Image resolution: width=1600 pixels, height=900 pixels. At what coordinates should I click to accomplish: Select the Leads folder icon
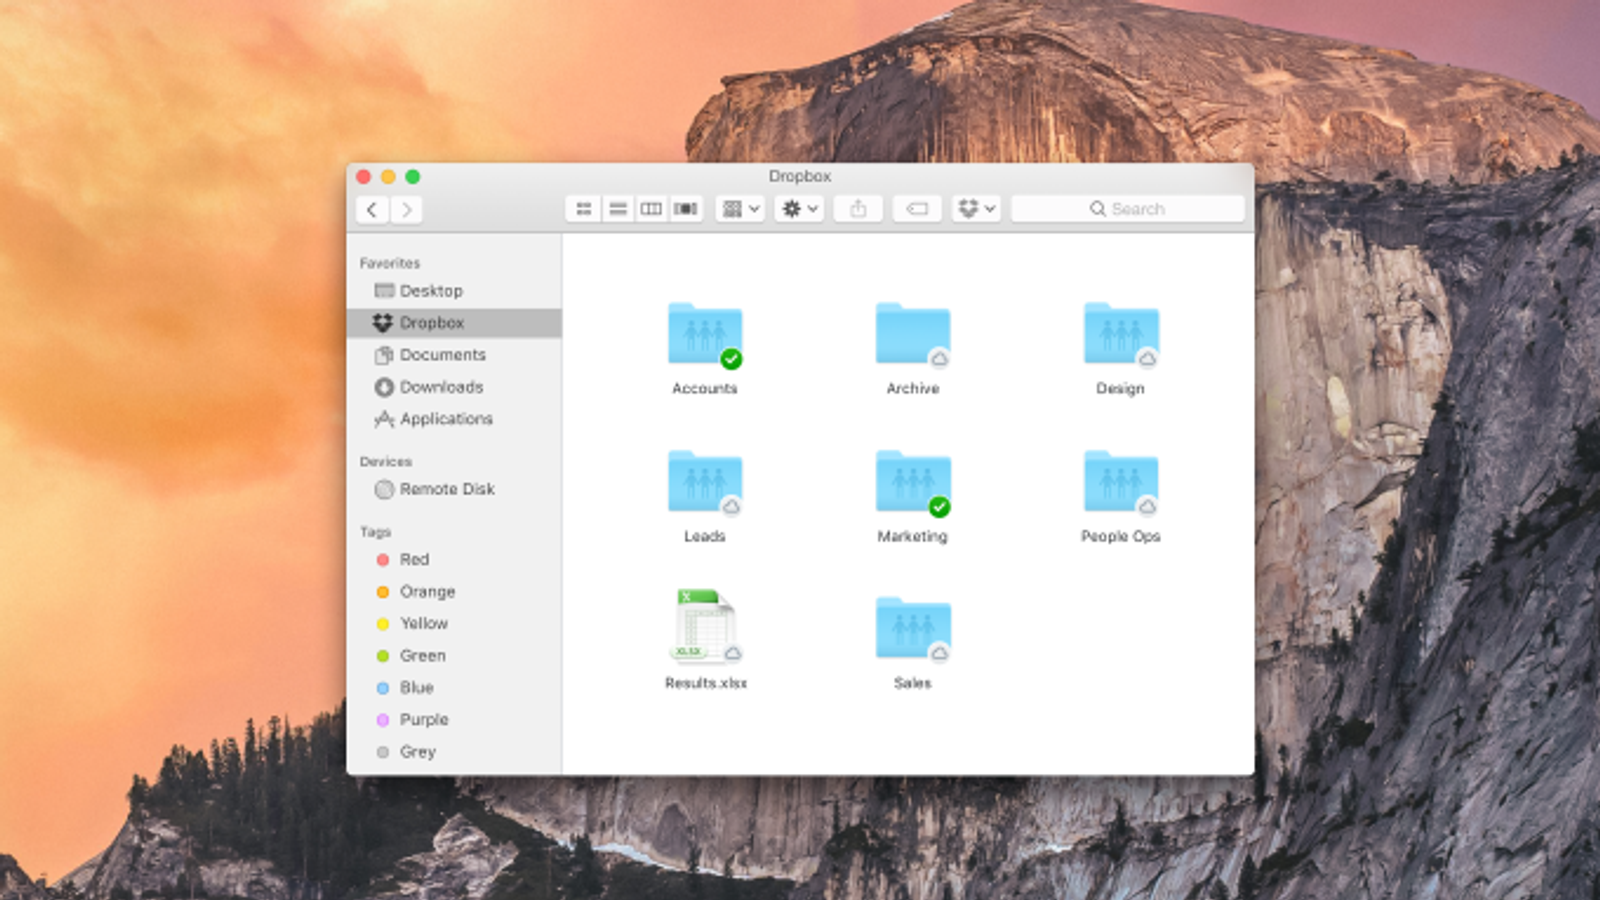click(705, 482)
